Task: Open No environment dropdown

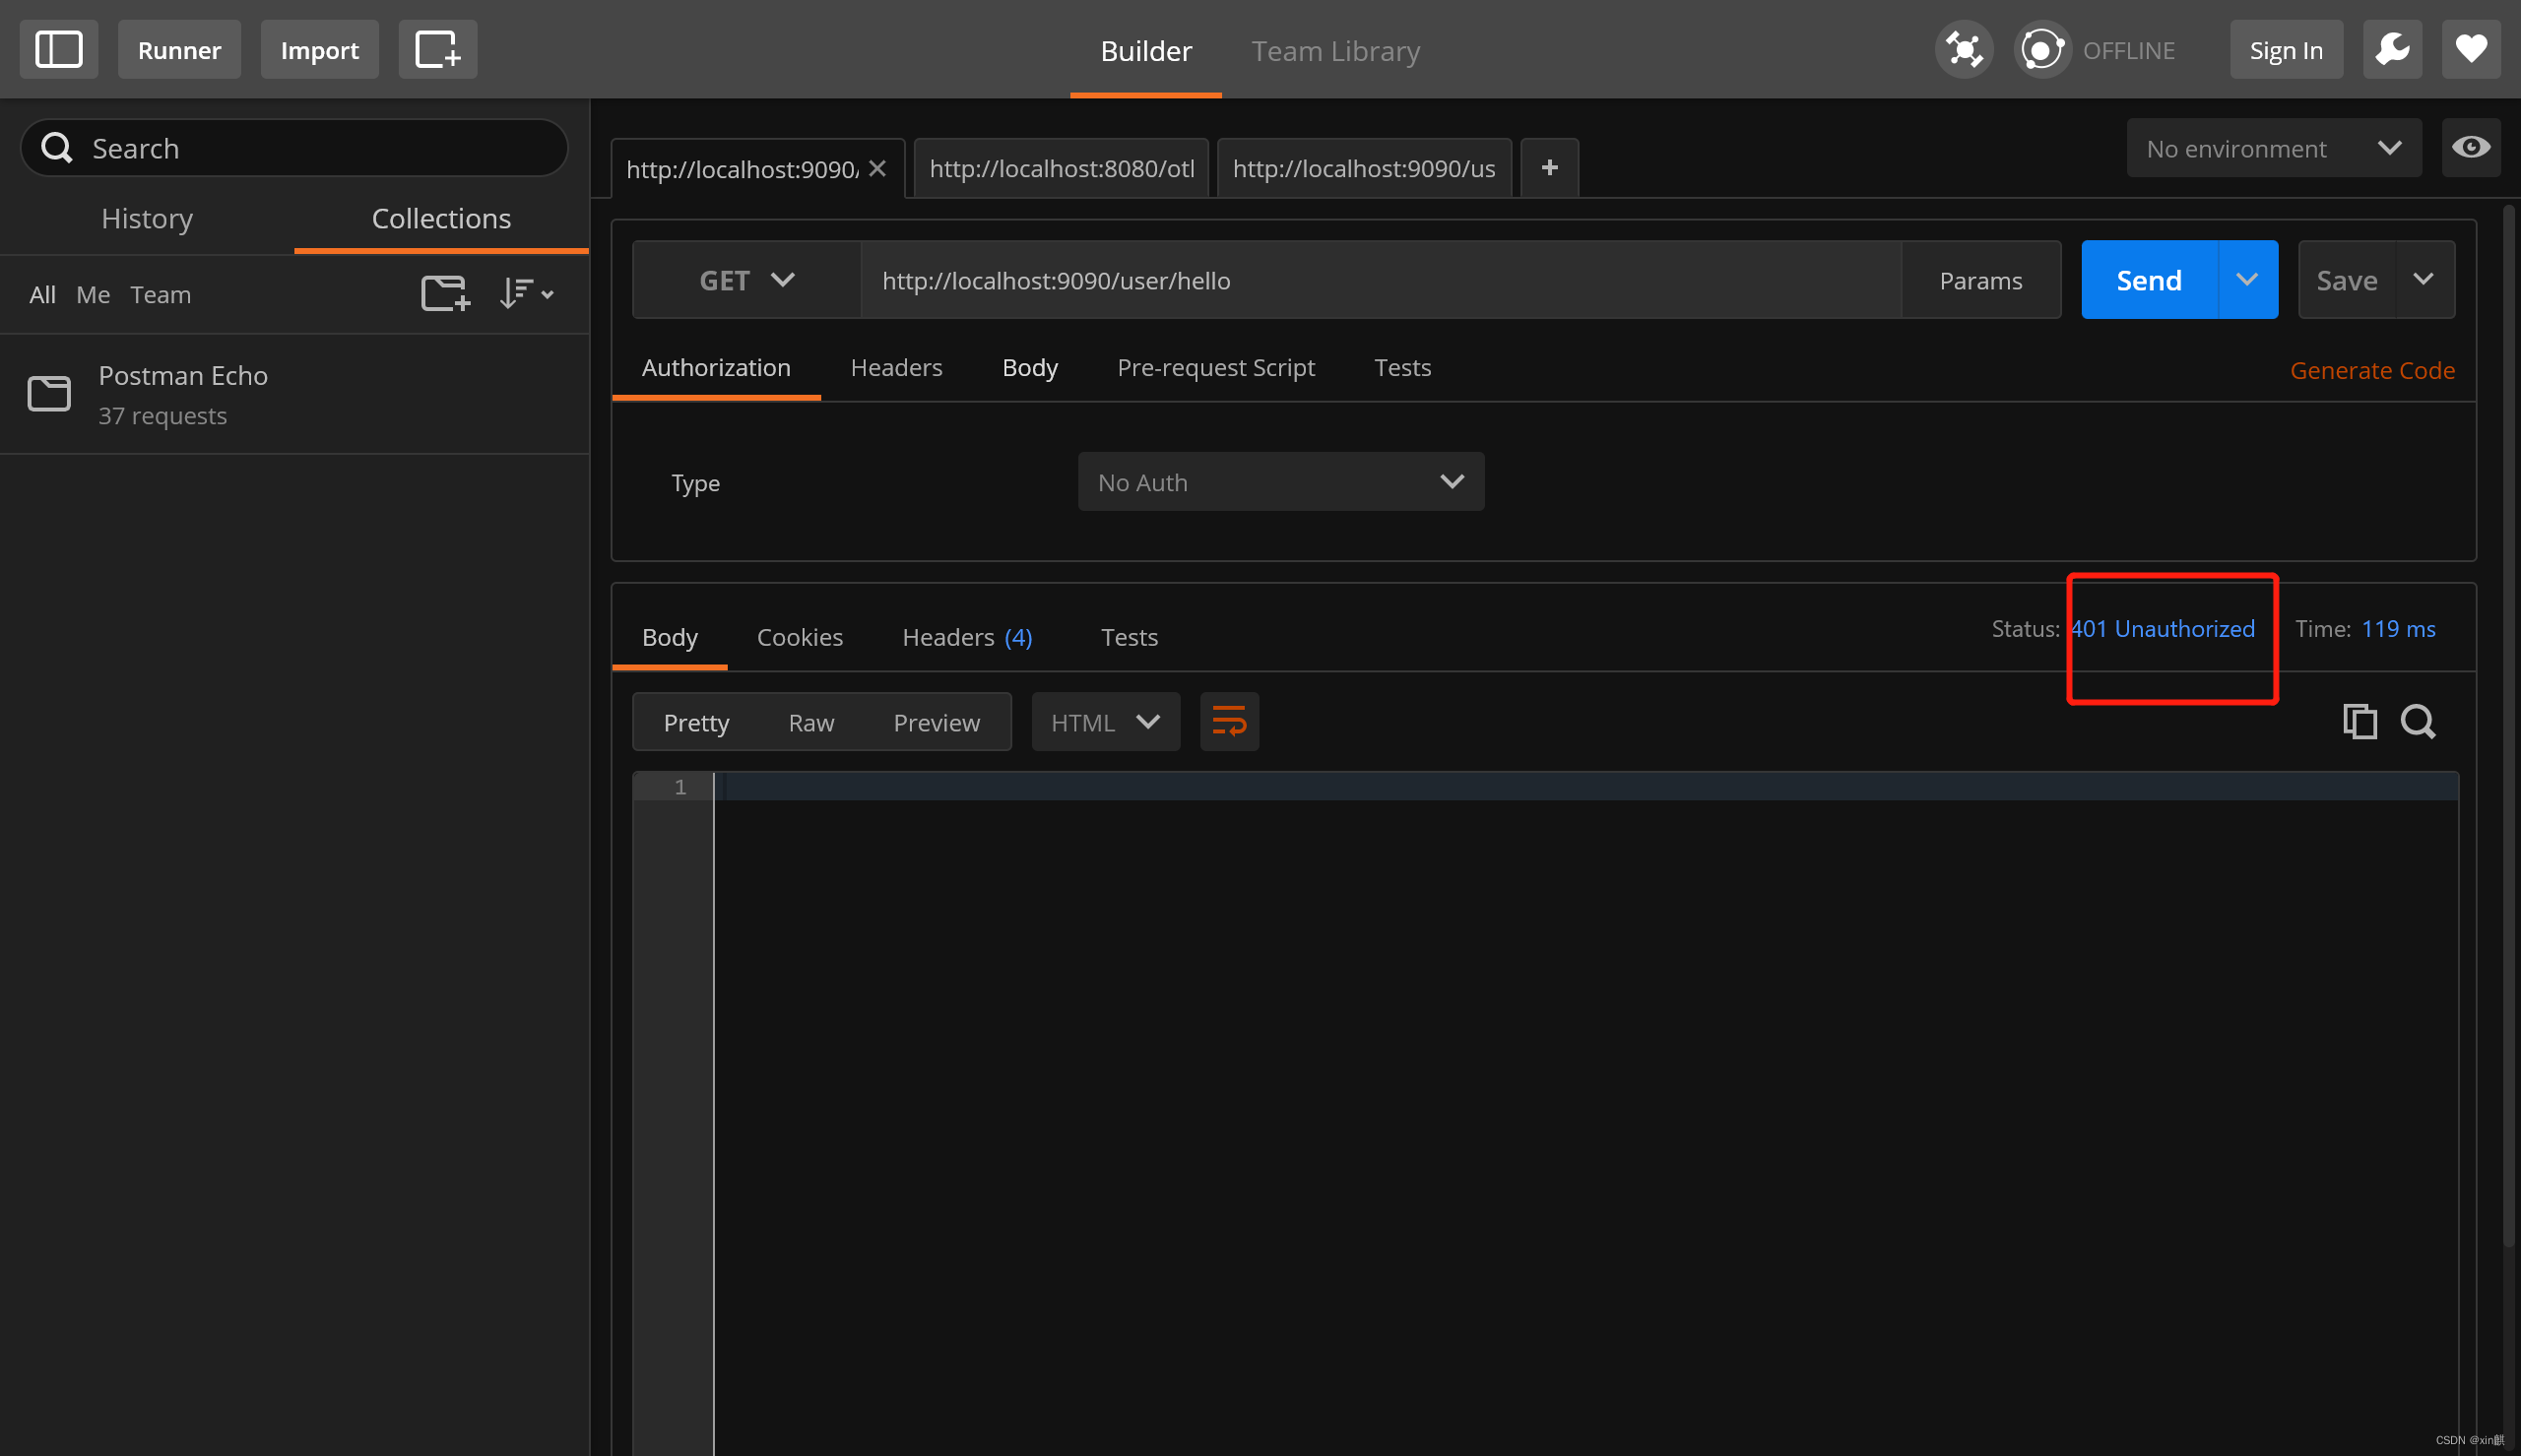Action: point(2273,148)
